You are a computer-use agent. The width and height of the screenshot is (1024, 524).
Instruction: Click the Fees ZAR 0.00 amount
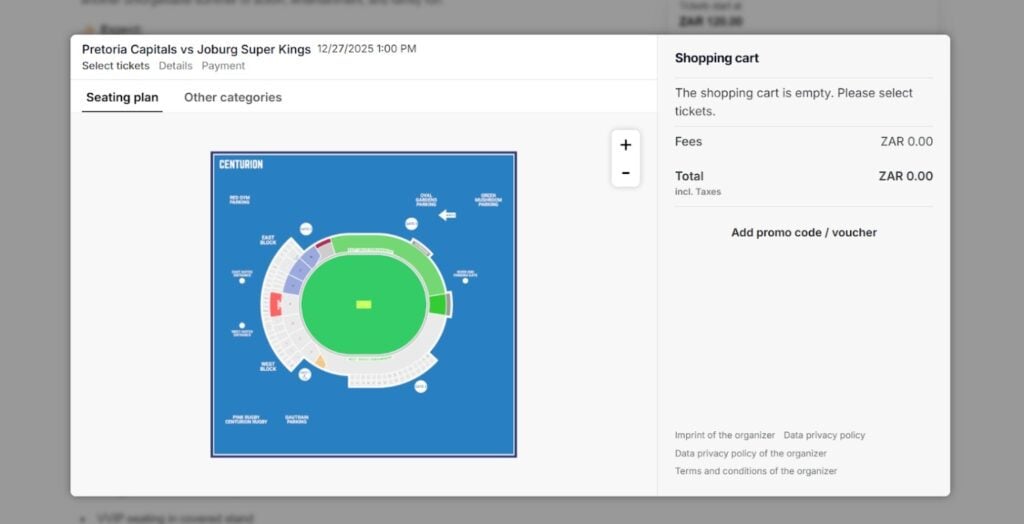(x=906, y=142)
